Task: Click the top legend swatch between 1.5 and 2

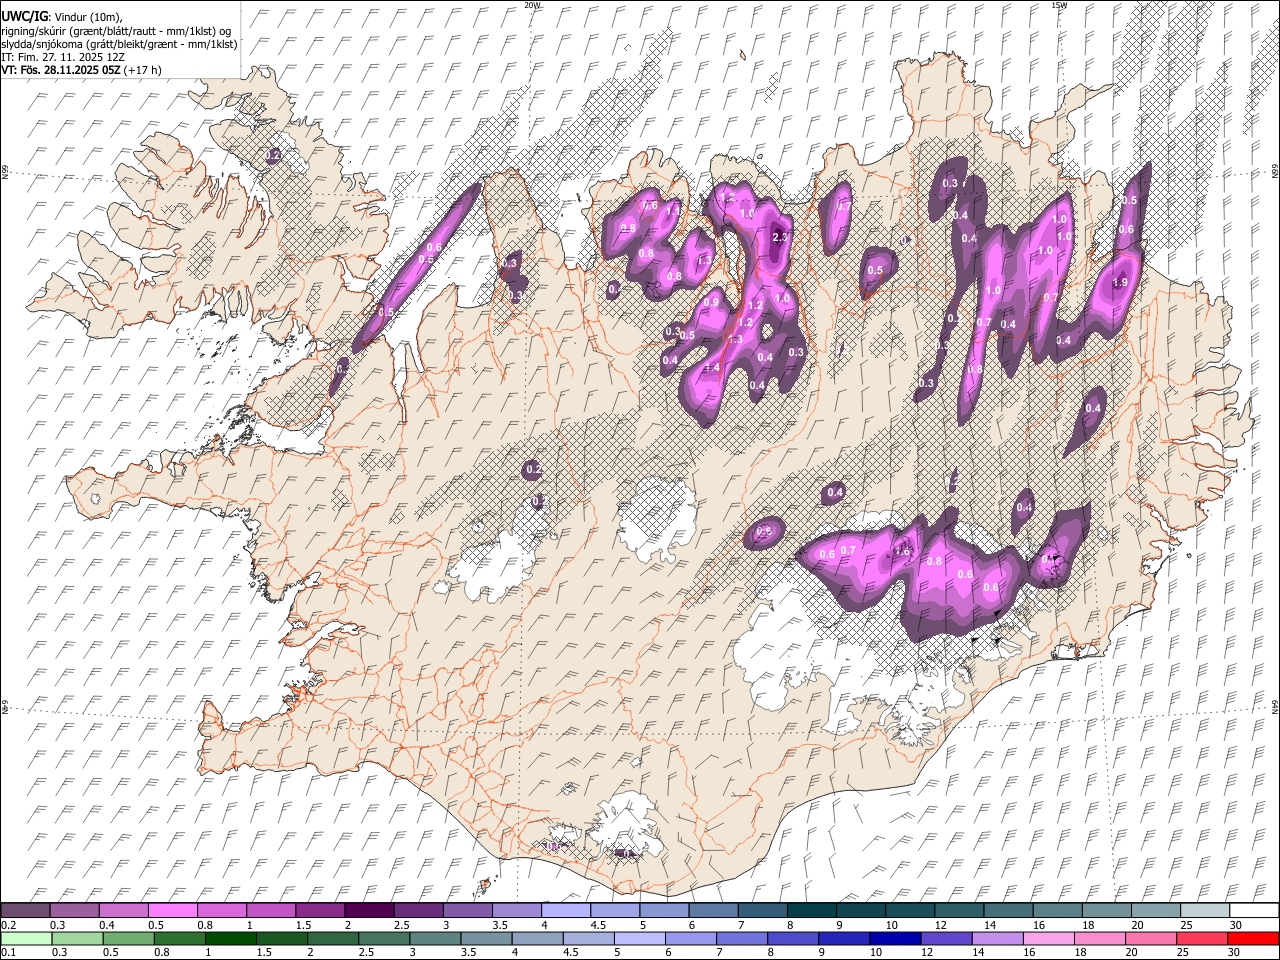Action: [320, 911]
